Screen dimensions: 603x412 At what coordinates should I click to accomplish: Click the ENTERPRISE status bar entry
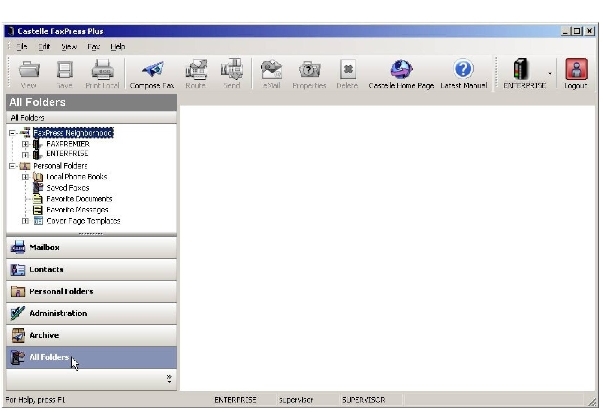pos(235,400)
